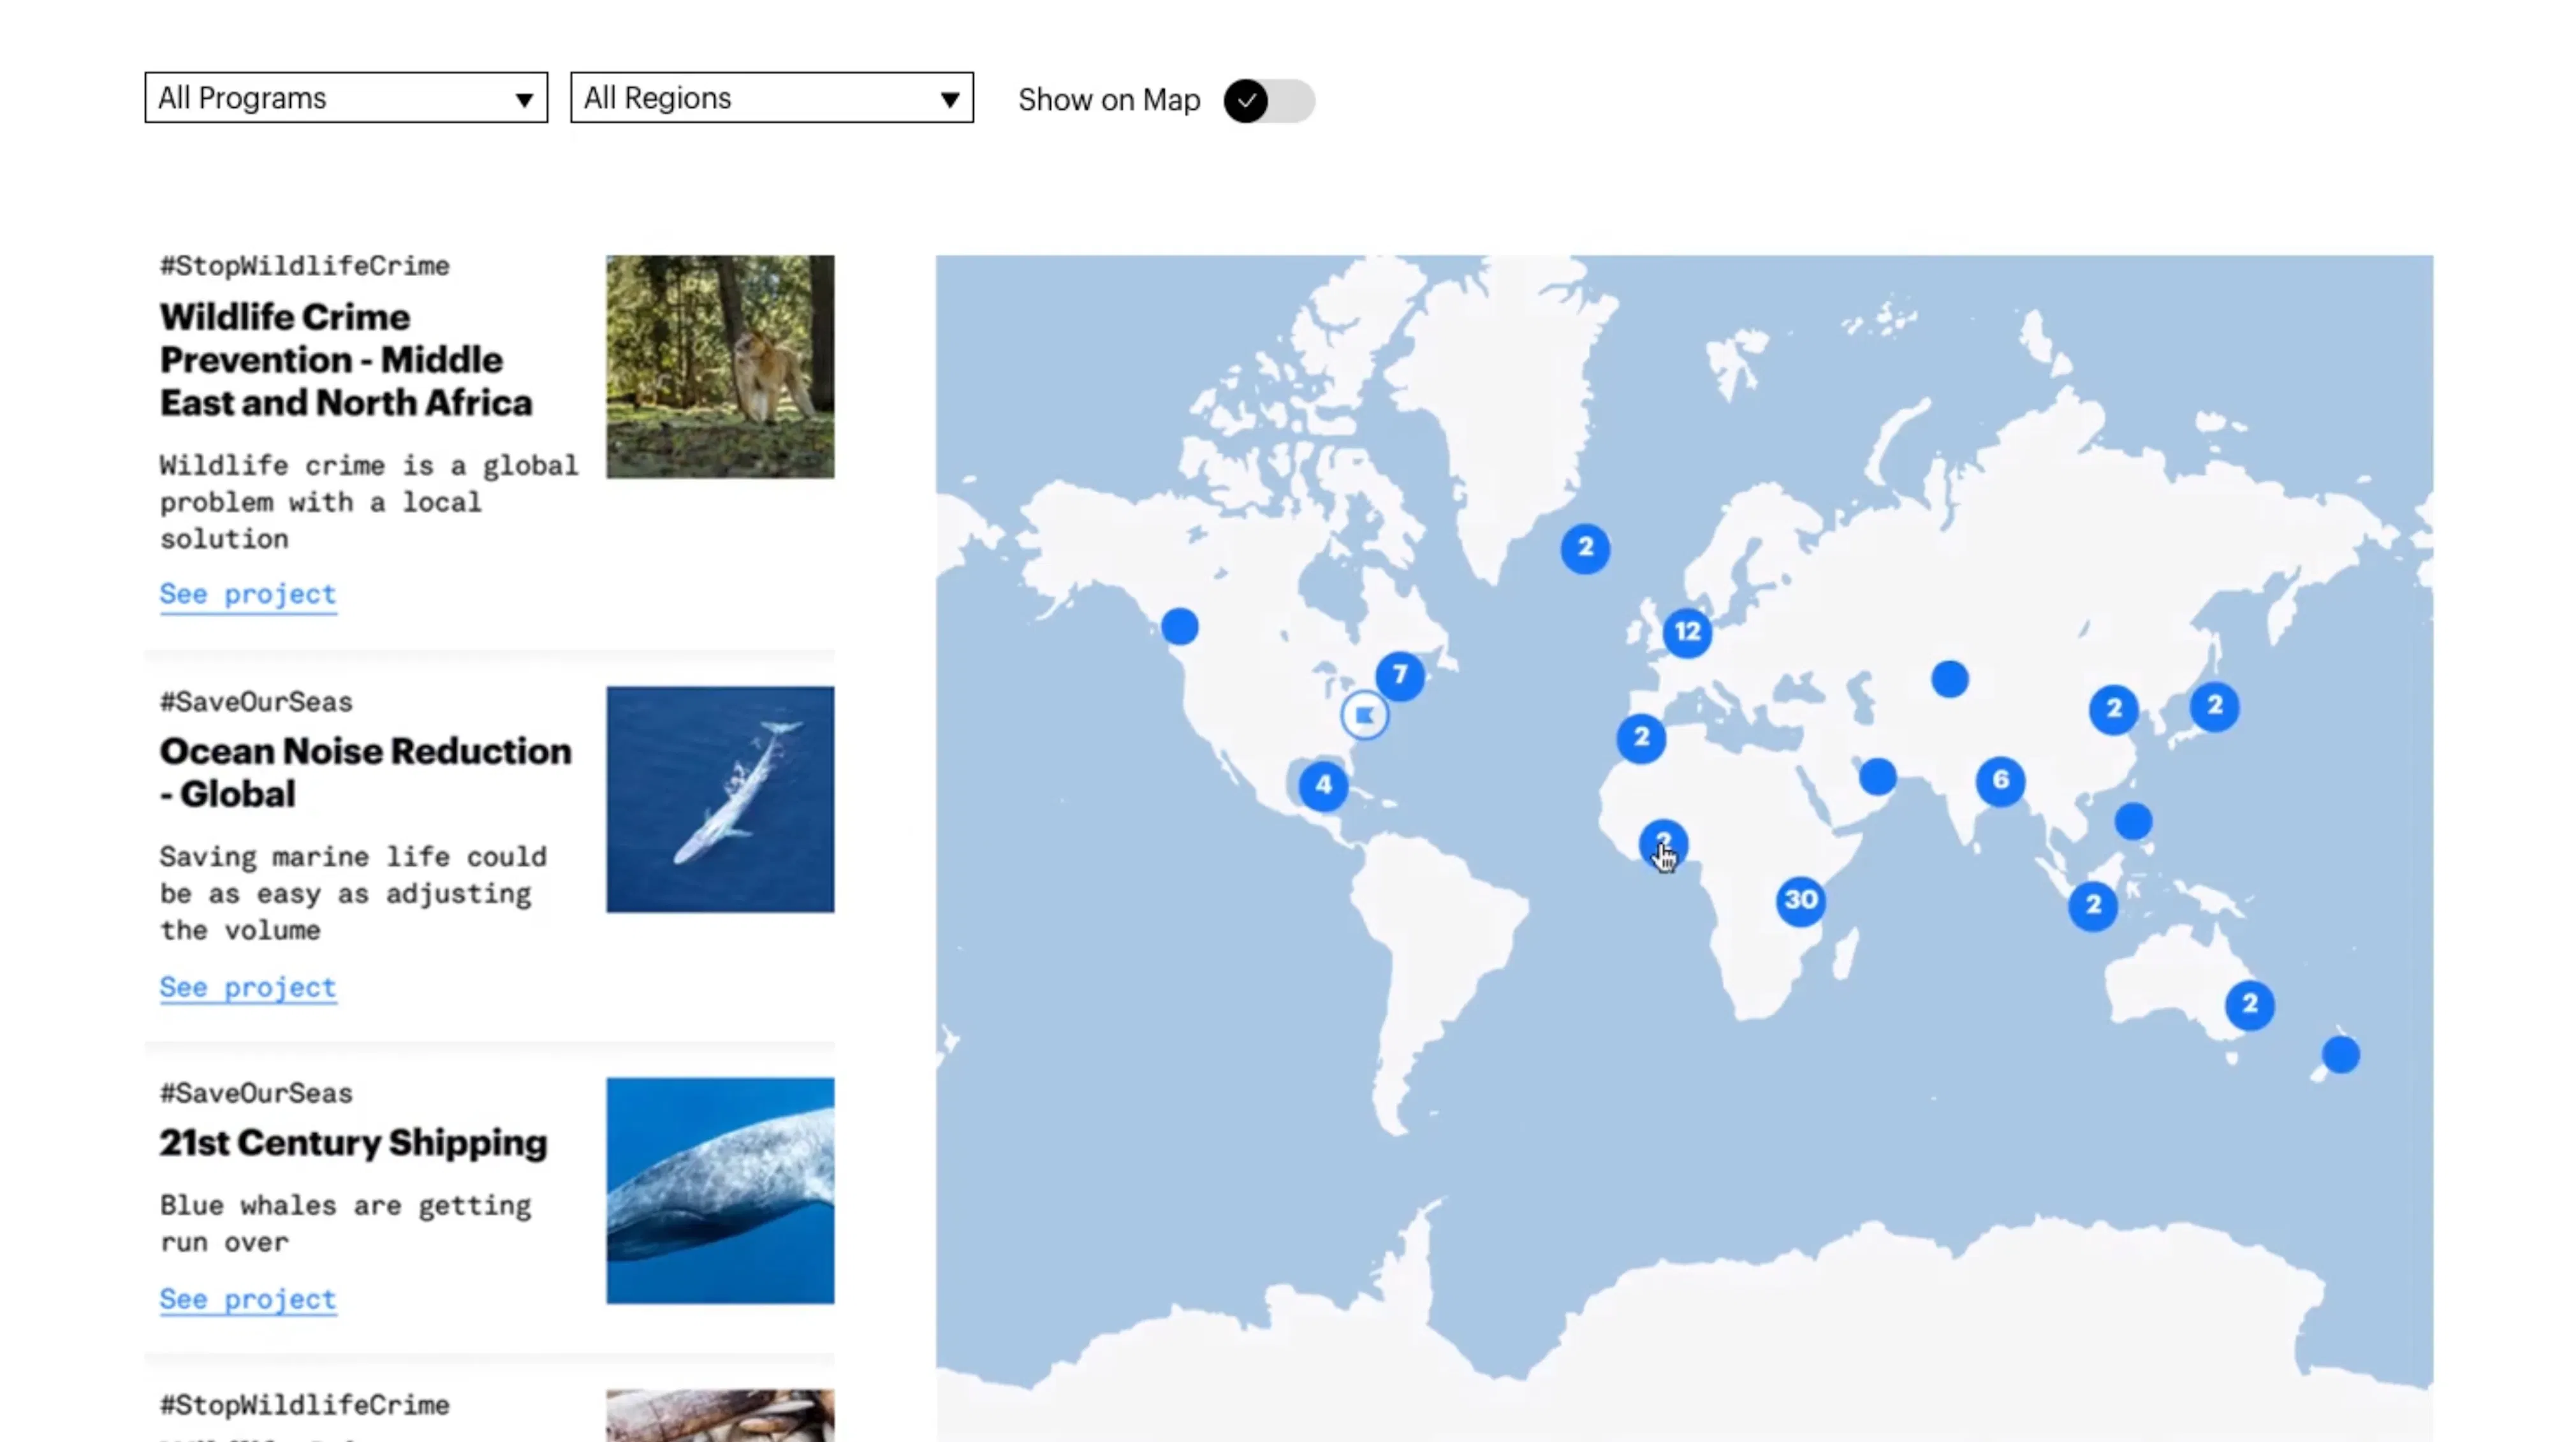Select the map cluster marked 7 in northeastern America
The width and height of the screenshot is (2576, 1442).
[x=1400, y=675]
